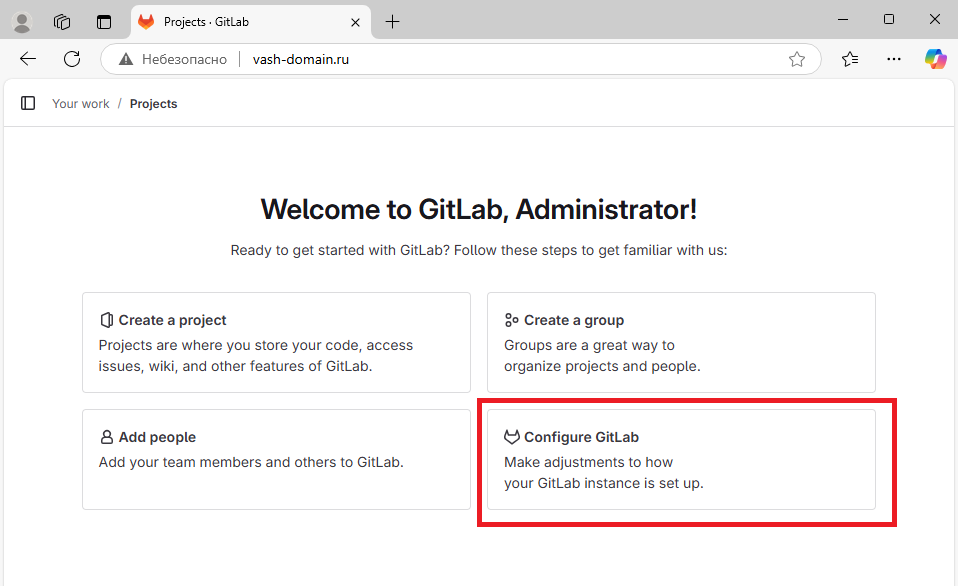Open the Add people card

[276, 459]
